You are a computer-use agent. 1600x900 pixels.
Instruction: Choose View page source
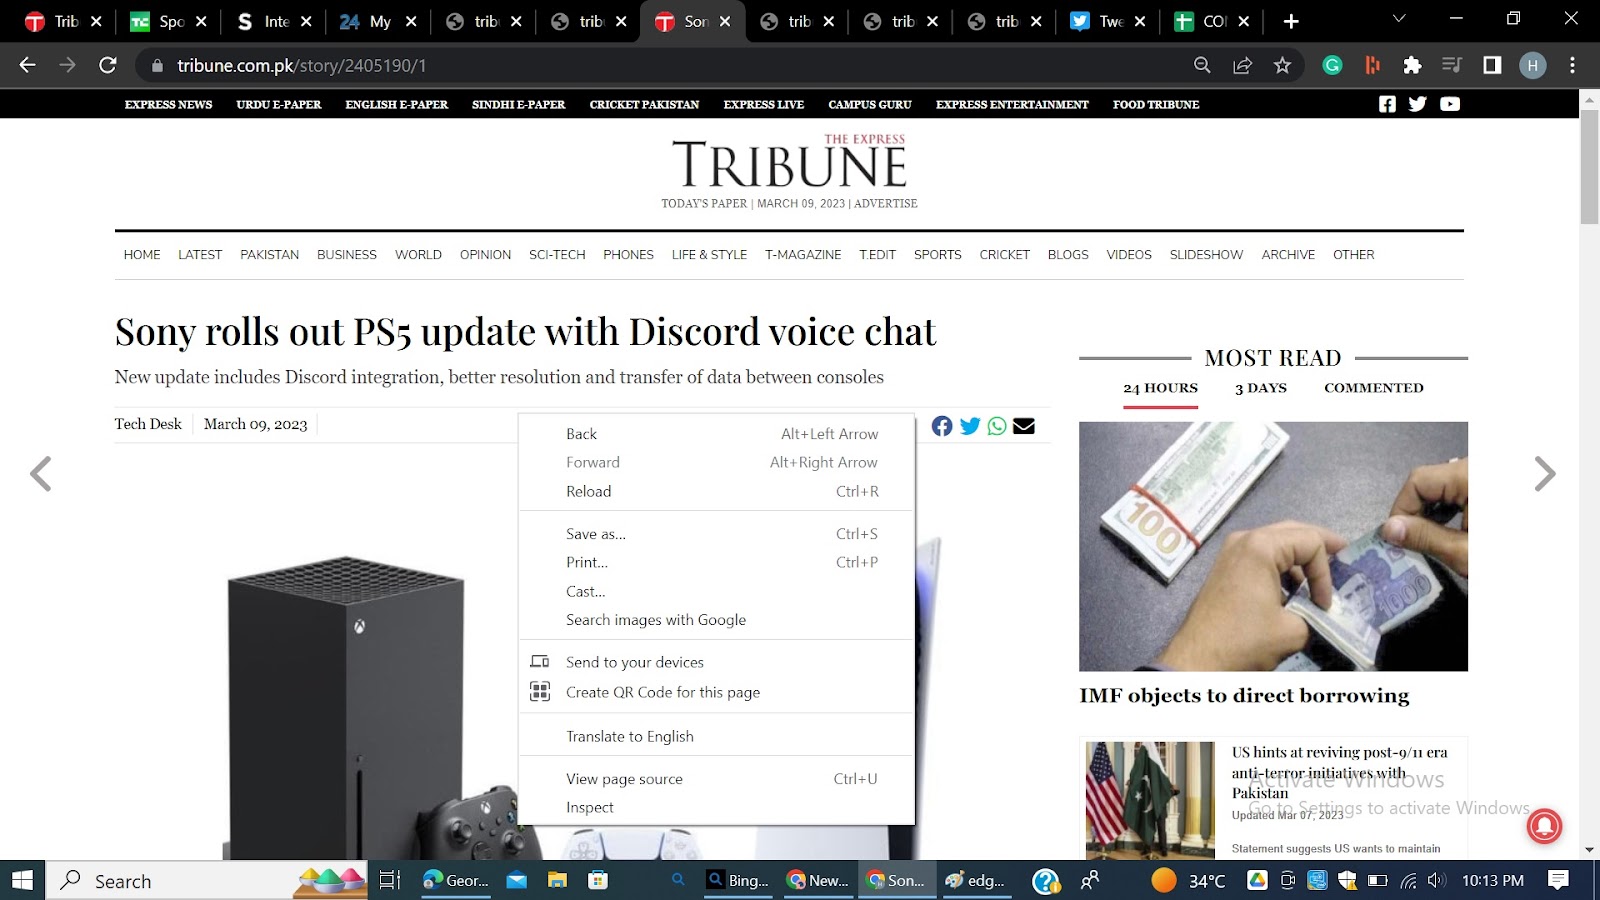pos(717,779)
